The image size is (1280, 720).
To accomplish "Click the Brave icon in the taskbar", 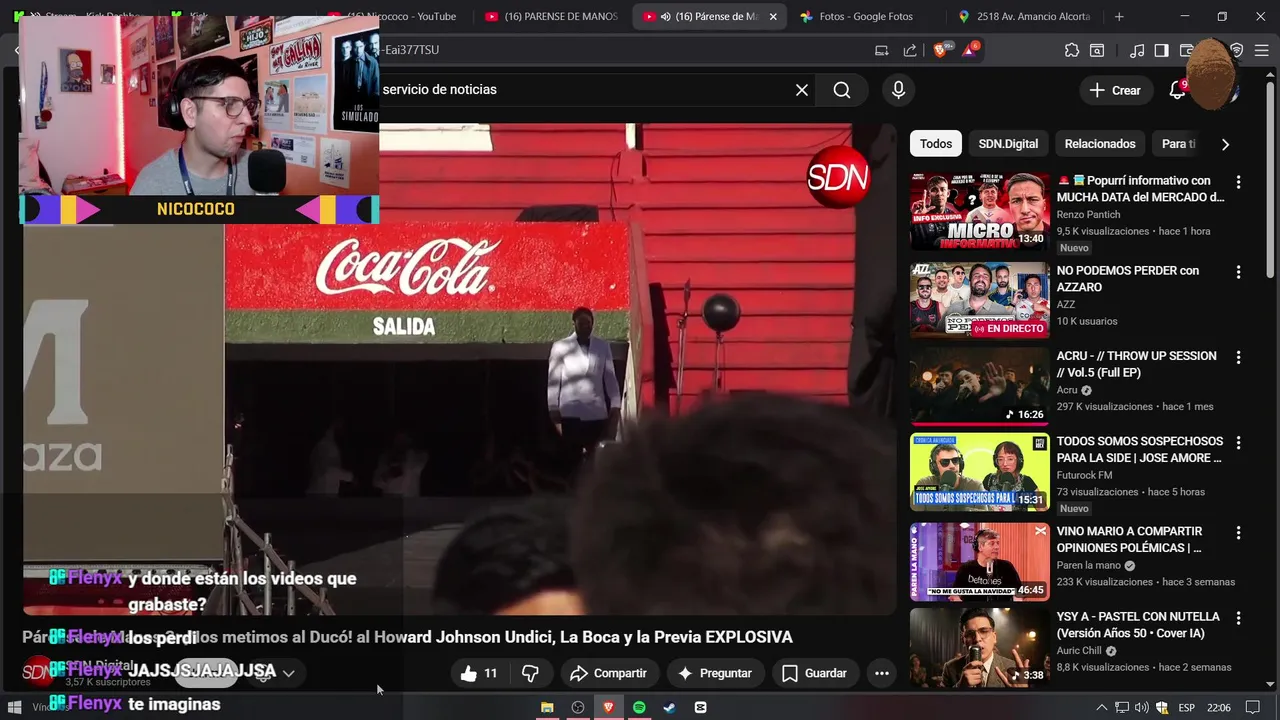I will [x=608, y=707].
